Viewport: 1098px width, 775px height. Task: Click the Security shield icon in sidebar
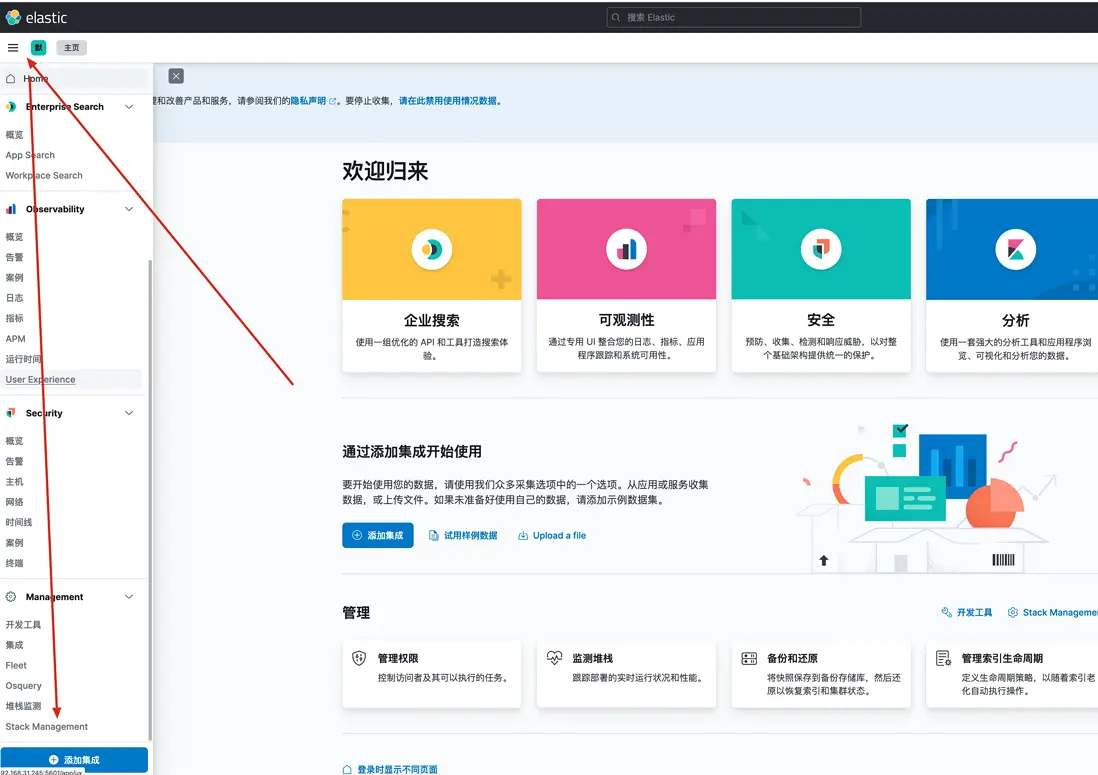coord(11,413)
